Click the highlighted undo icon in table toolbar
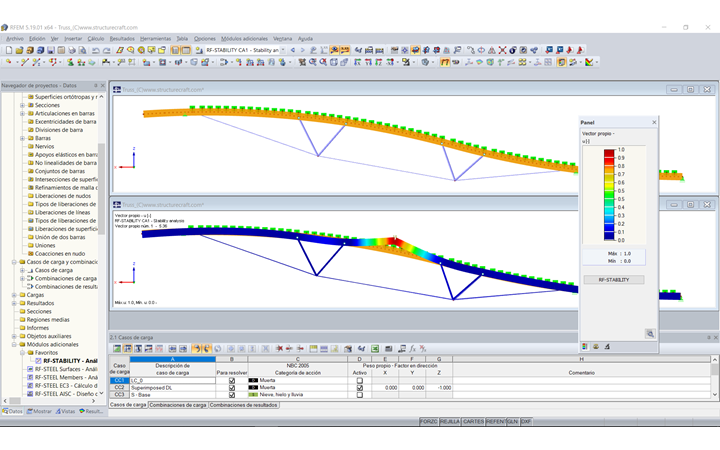The height and width of the screenshot is (450, 720). (x=197, y=349)
